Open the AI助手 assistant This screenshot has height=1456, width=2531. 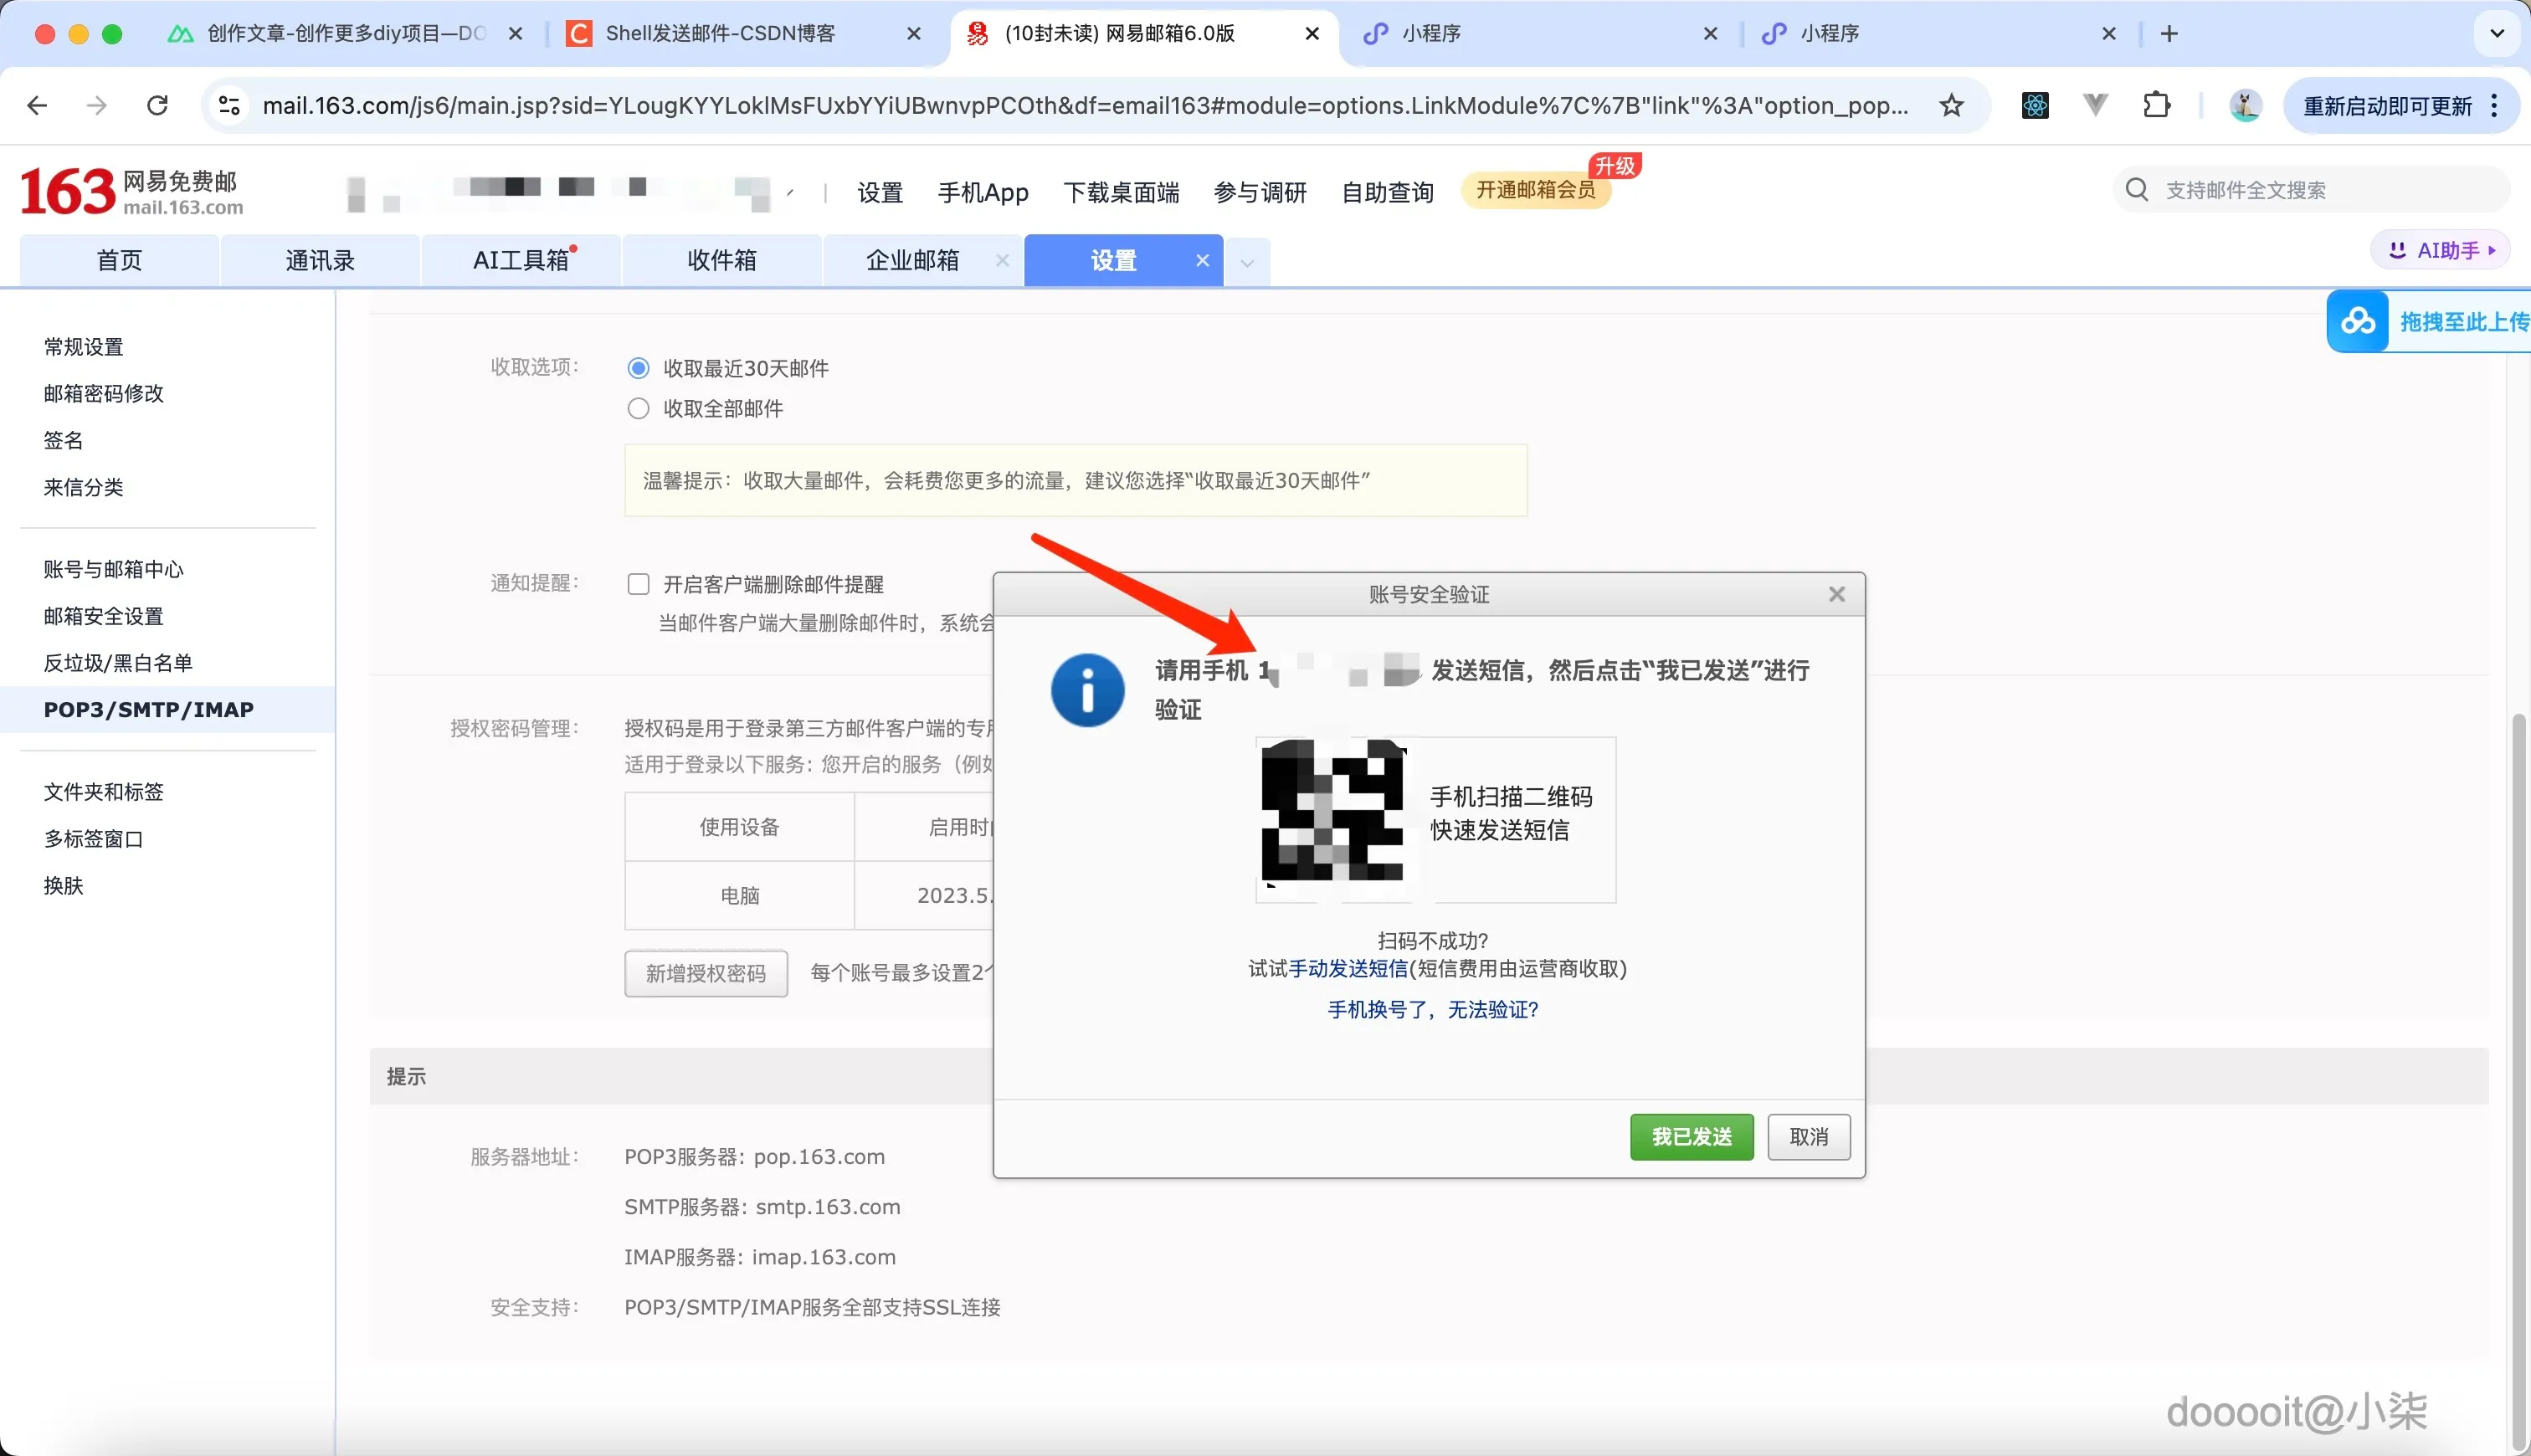2438,250
